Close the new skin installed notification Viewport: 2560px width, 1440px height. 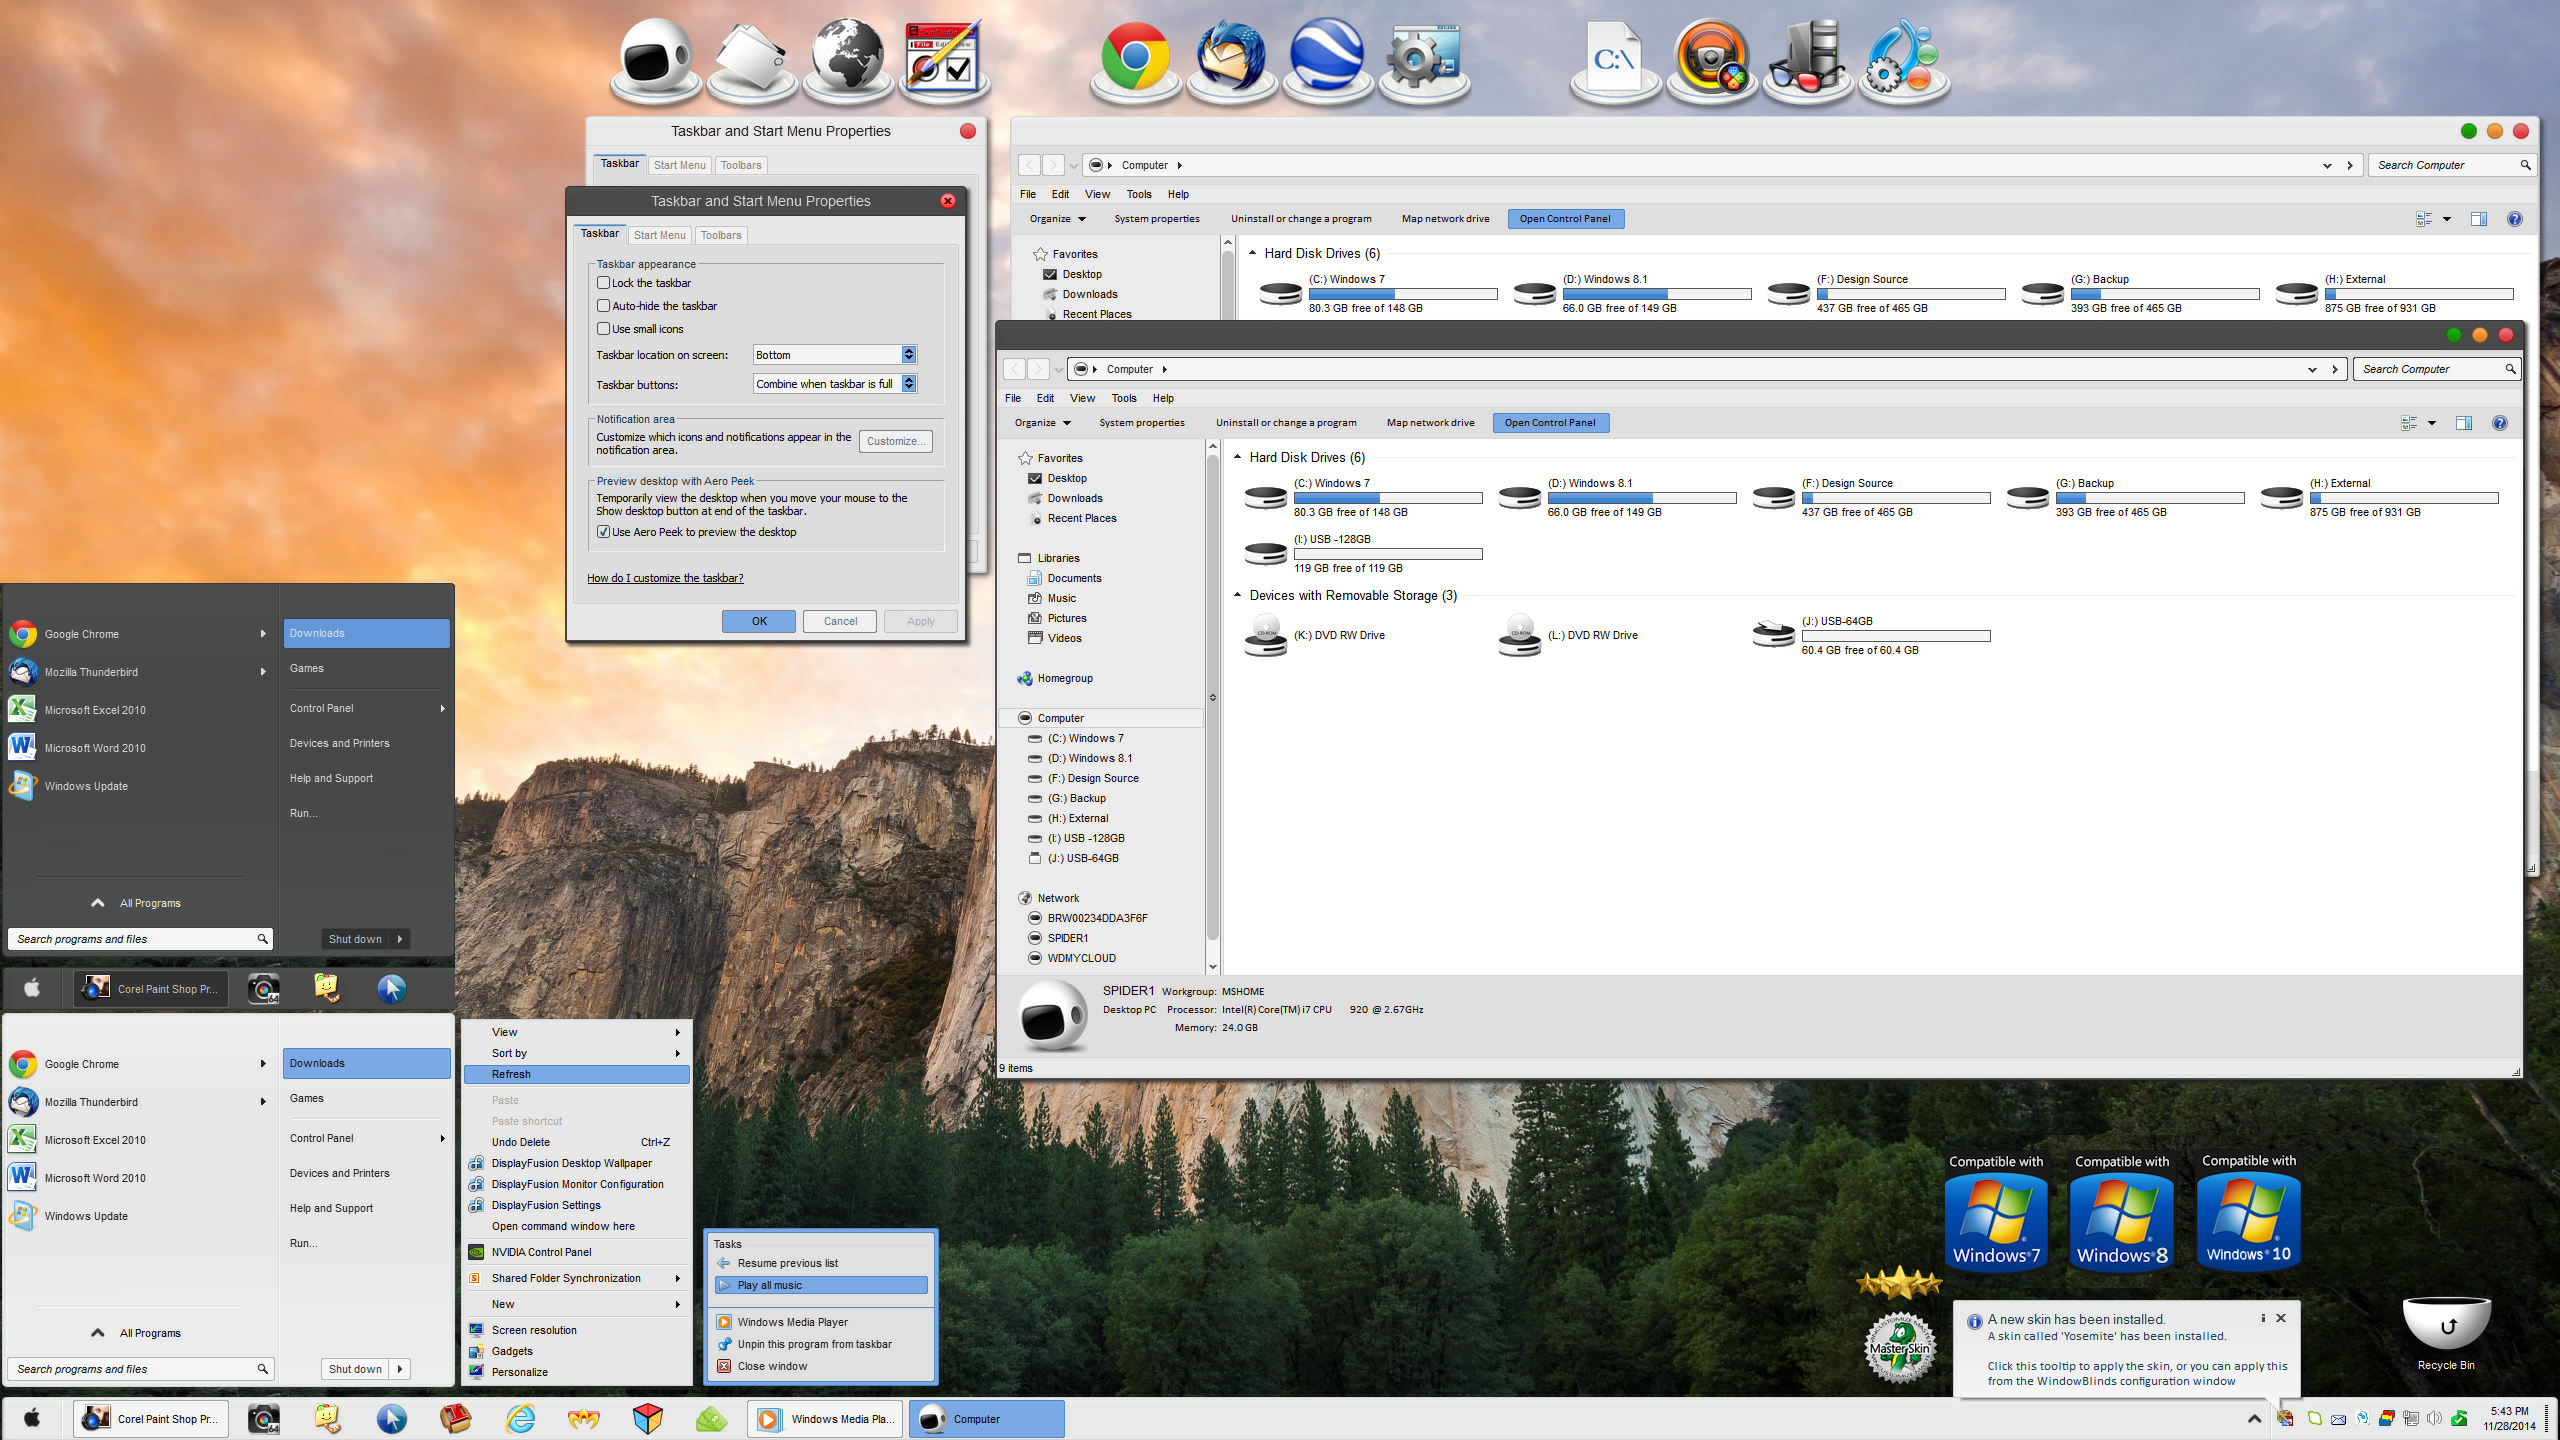(x=2281, y=1318)
